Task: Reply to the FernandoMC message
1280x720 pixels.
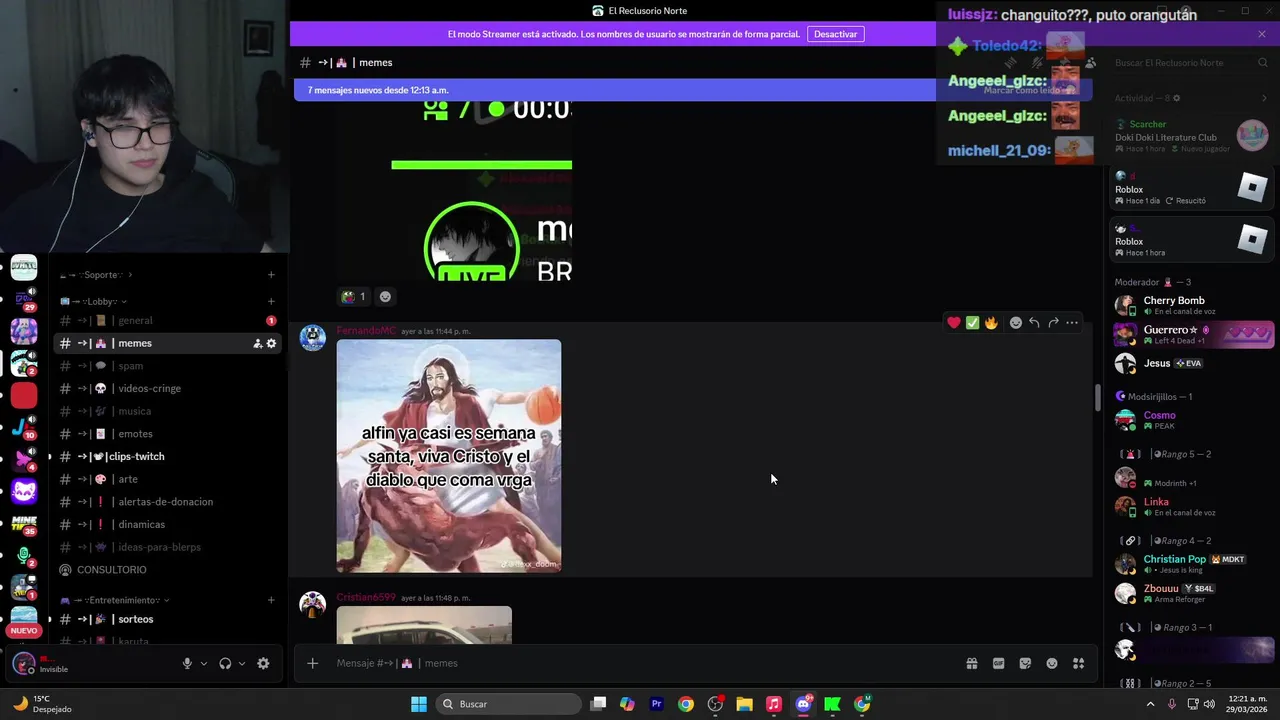Action: point(1034,322)
